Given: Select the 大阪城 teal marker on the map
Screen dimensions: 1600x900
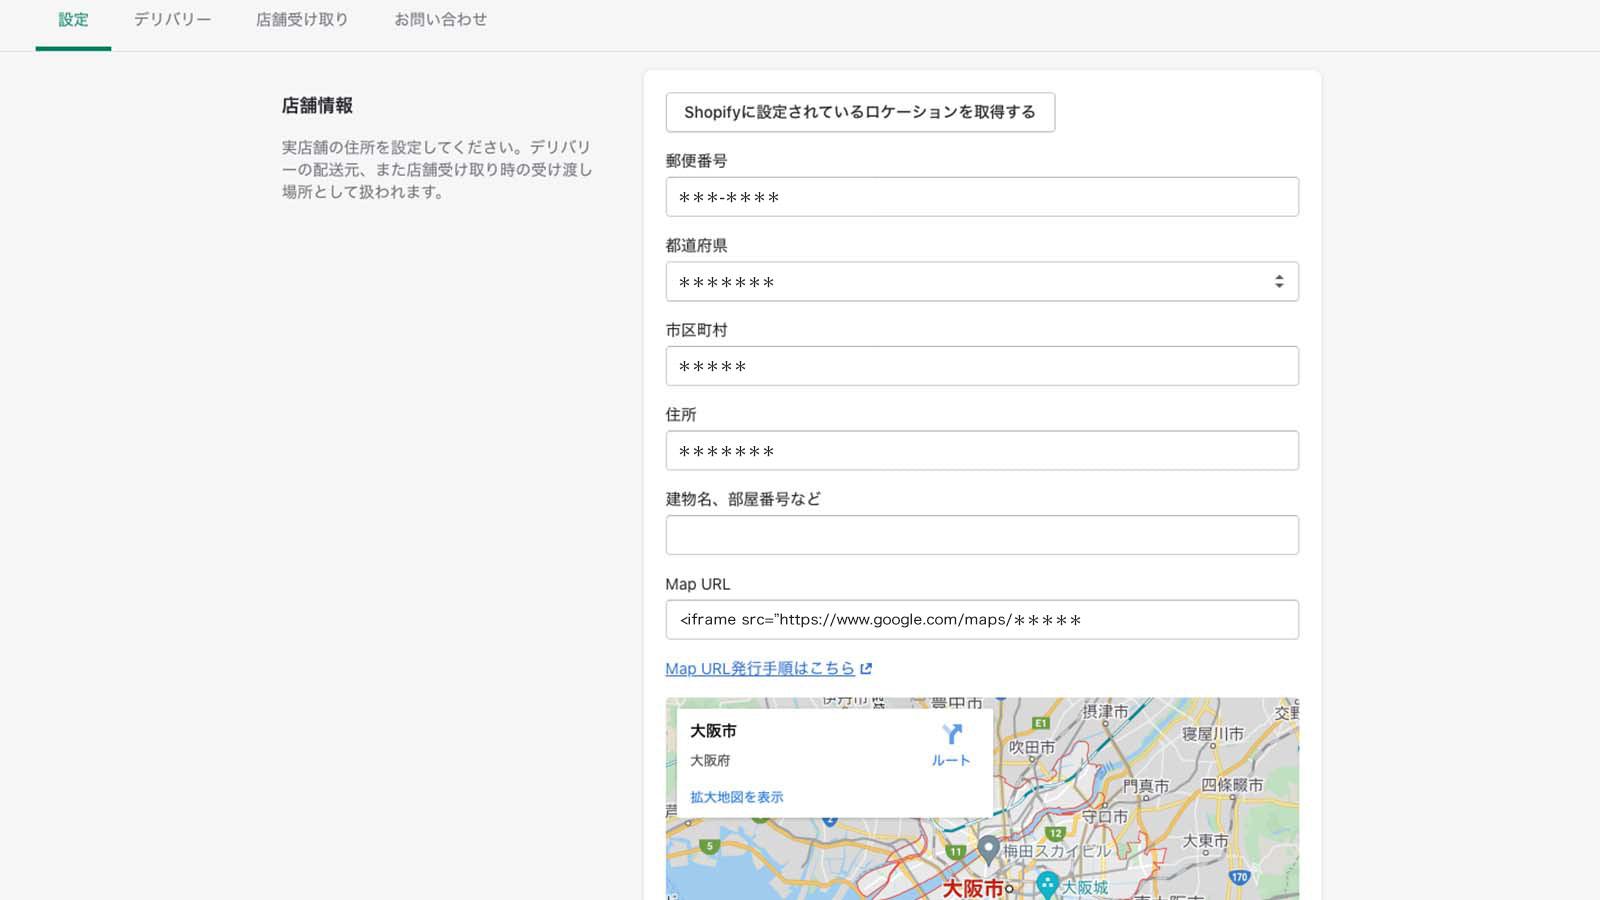Looking at the screenshot, I should (1047, 885).
